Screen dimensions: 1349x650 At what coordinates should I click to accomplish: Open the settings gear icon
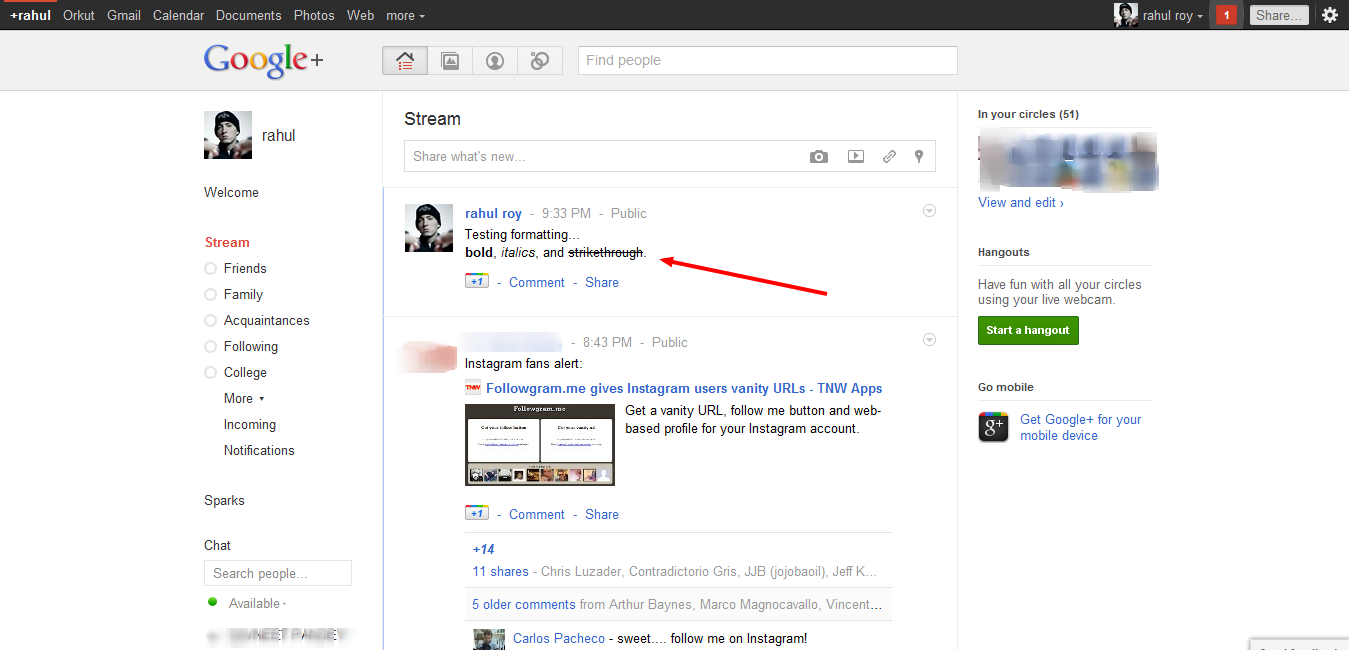(1330, 15)
